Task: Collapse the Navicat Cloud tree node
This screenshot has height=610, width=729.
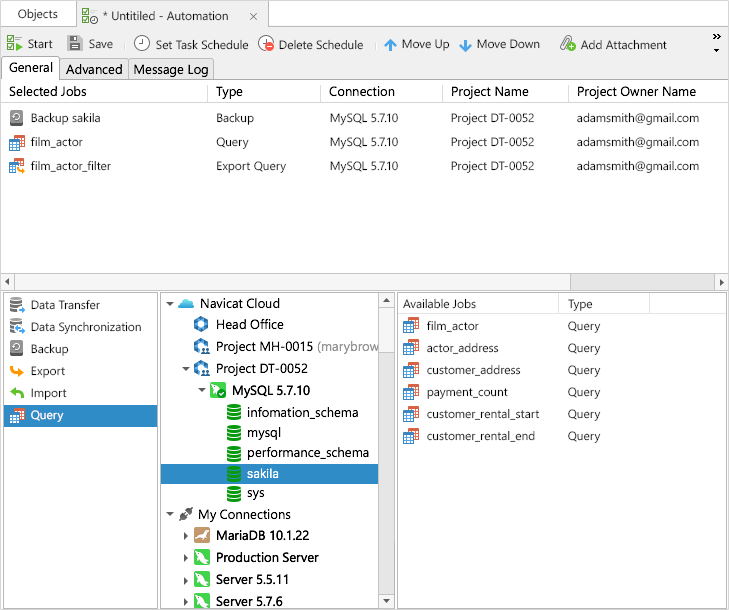Action: pos(170,304)
